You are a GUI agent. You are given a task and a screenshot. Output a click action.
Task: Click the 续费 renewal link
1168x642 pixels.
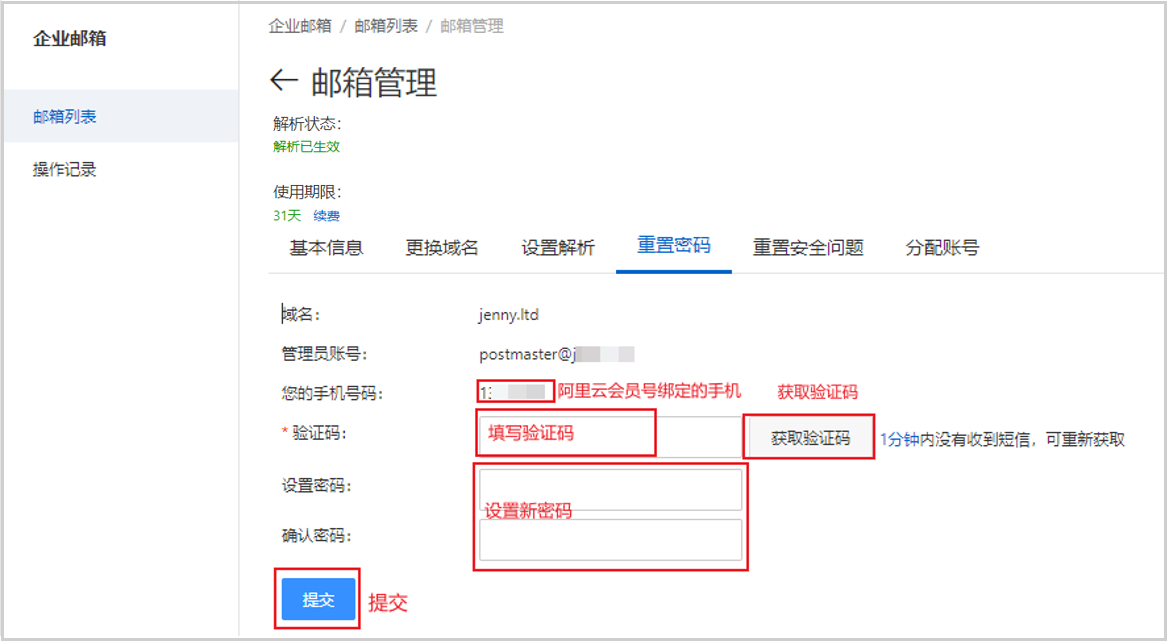pyautogui.click(x=326, y=216)
